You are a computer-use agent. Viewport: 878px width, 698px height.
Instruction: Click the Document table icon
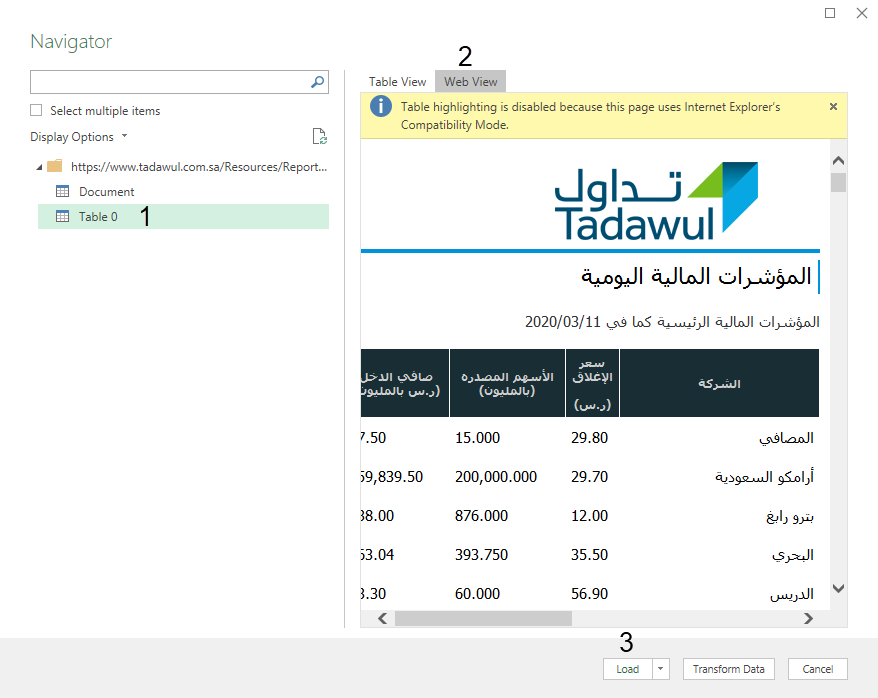pos(62,191)
